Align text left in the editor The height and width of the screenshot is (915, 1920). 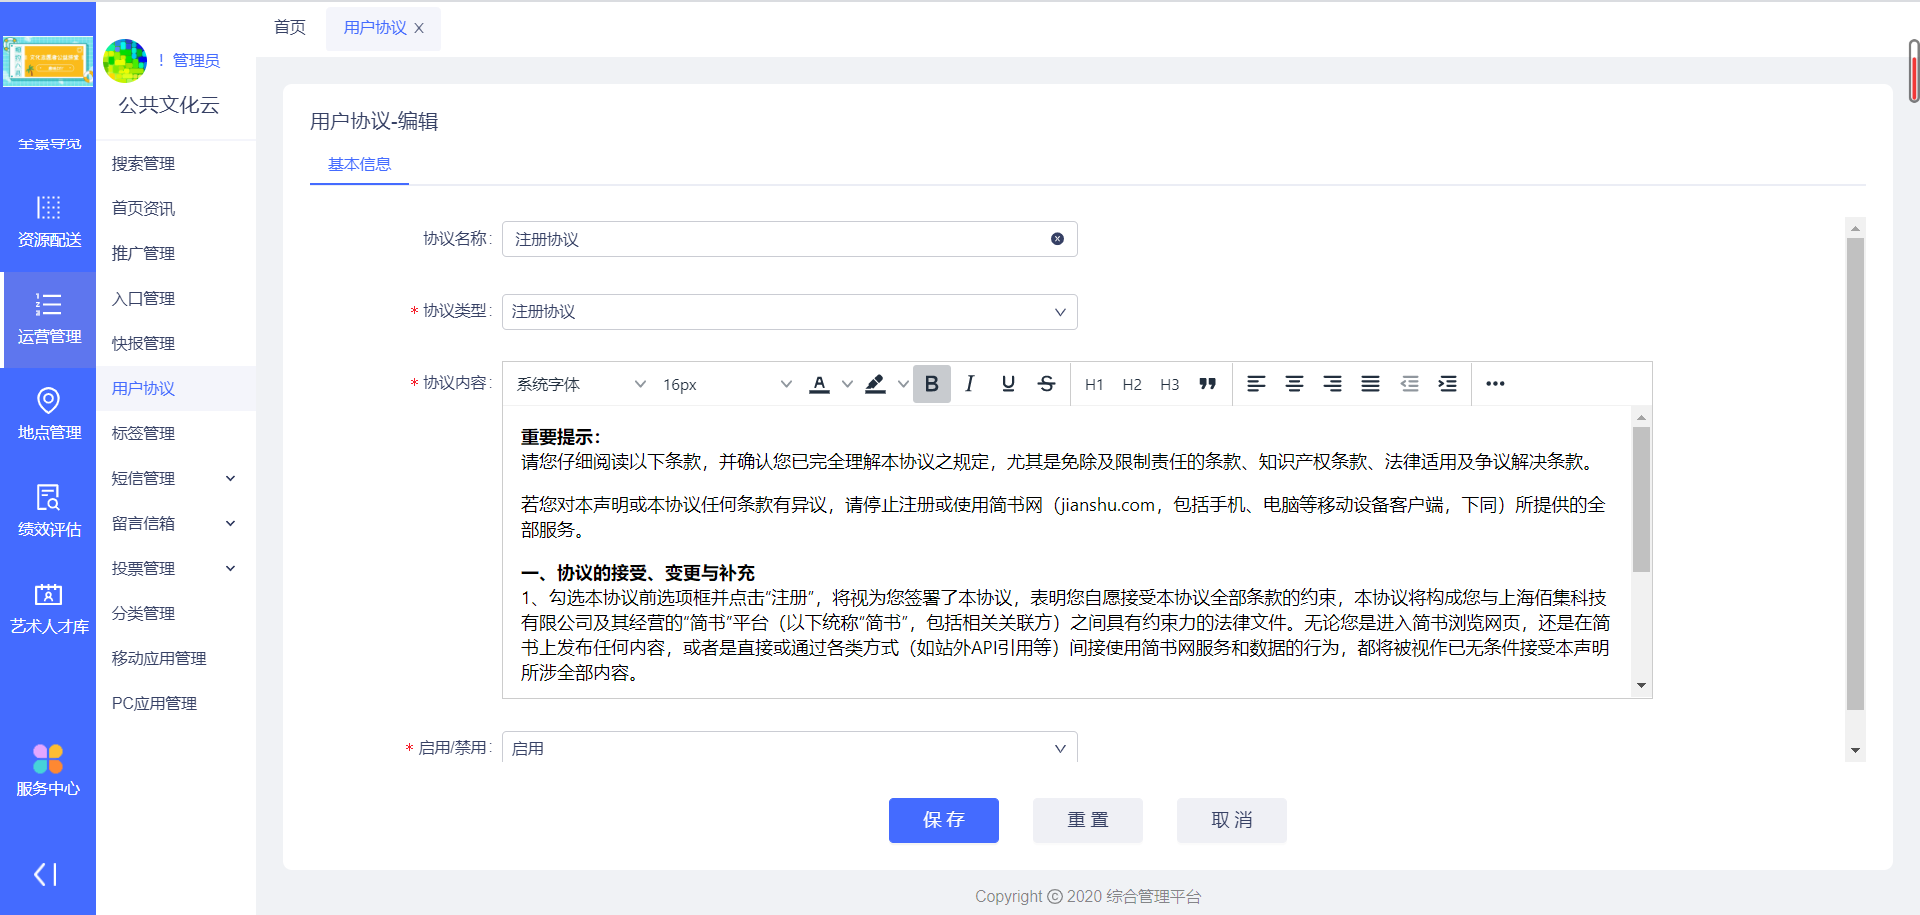tap(1256, 384)
